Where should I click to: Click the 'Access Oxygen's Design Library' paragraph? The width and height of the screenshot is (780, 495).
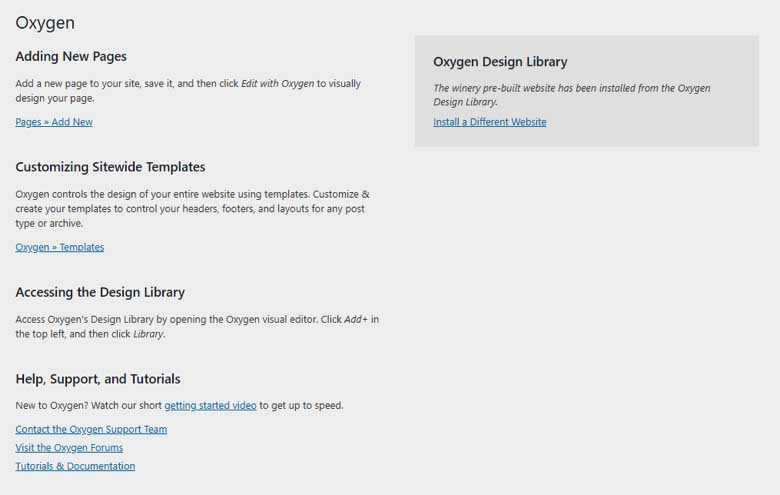tap(197, 326)
